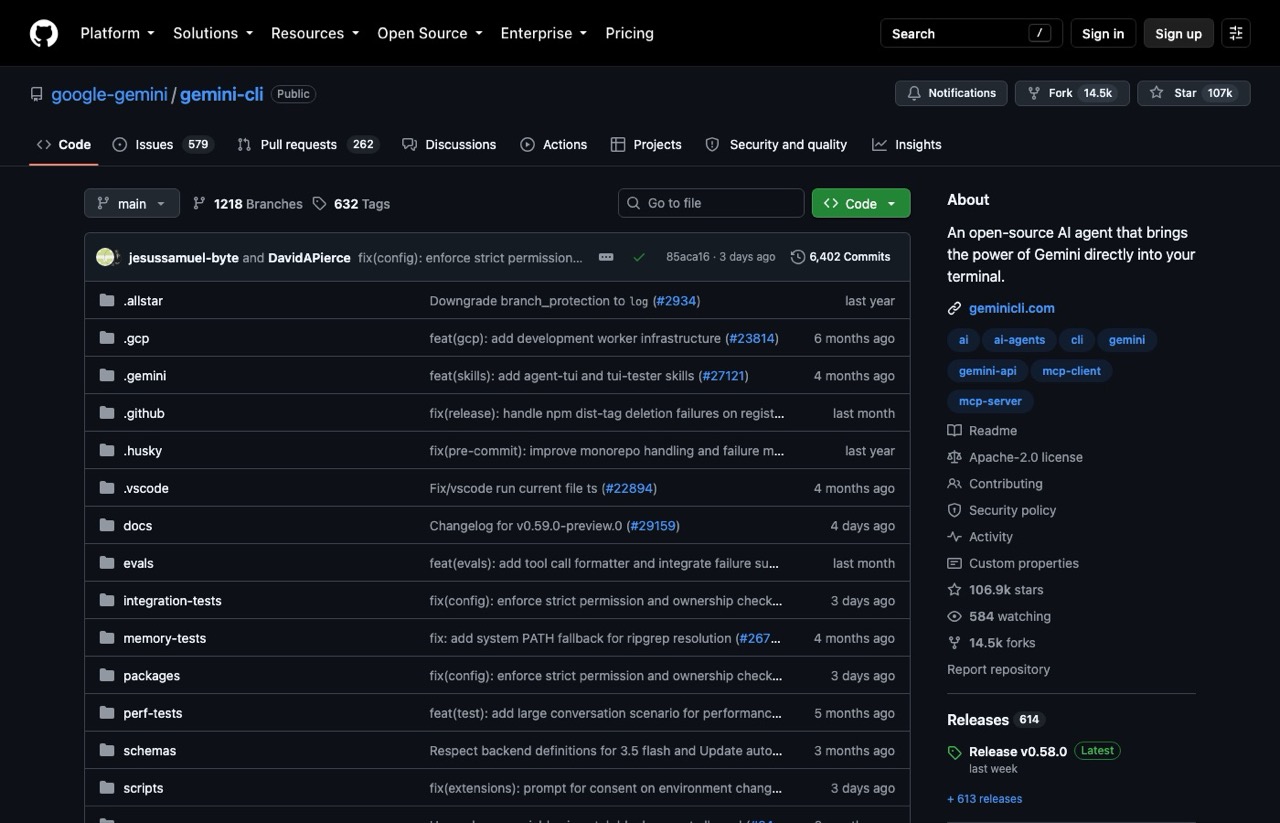Click the folder icon for .allstar
Screen dimensions: 1280x823
point(107,301)
